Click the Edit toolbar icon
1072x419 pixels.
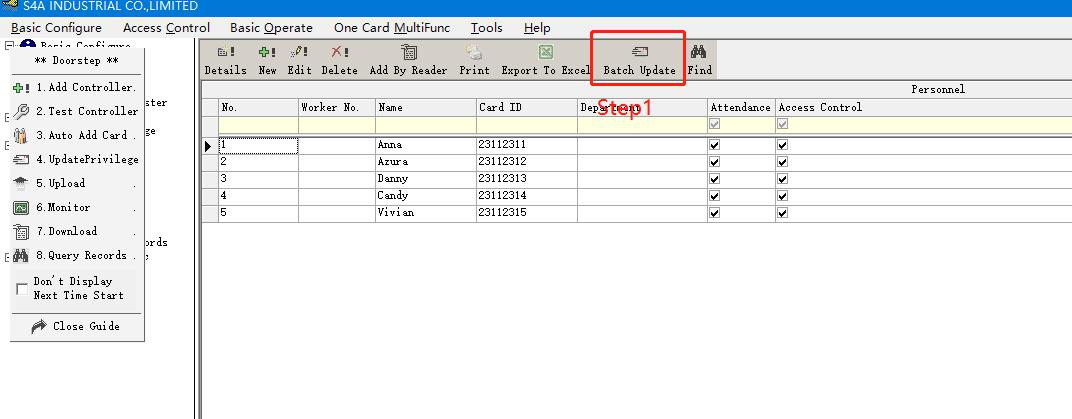299,53
